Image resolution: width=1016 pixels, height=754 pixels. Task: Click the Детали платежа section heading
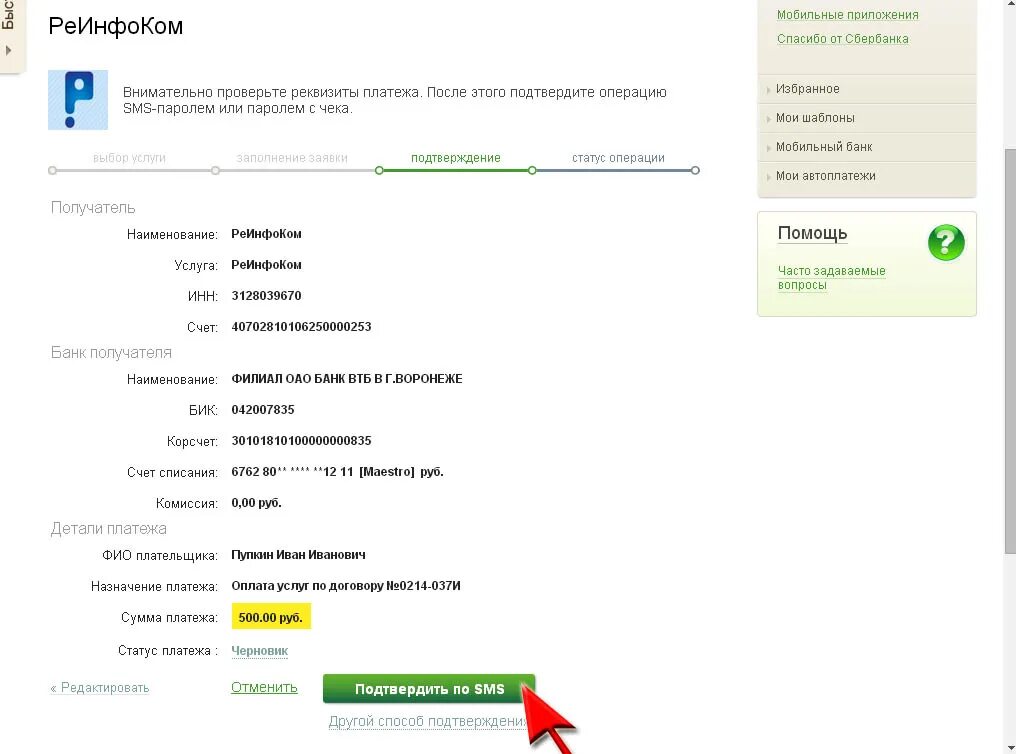(108, 529)
